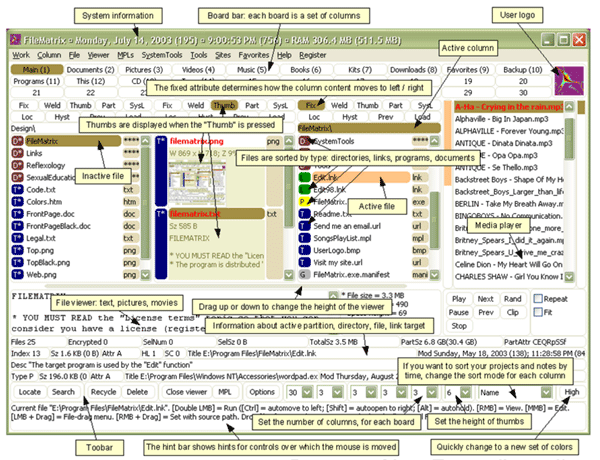Enable the Repeat checkbox
The width and height of the screenshot is (600, 460).
click(538, 299)
